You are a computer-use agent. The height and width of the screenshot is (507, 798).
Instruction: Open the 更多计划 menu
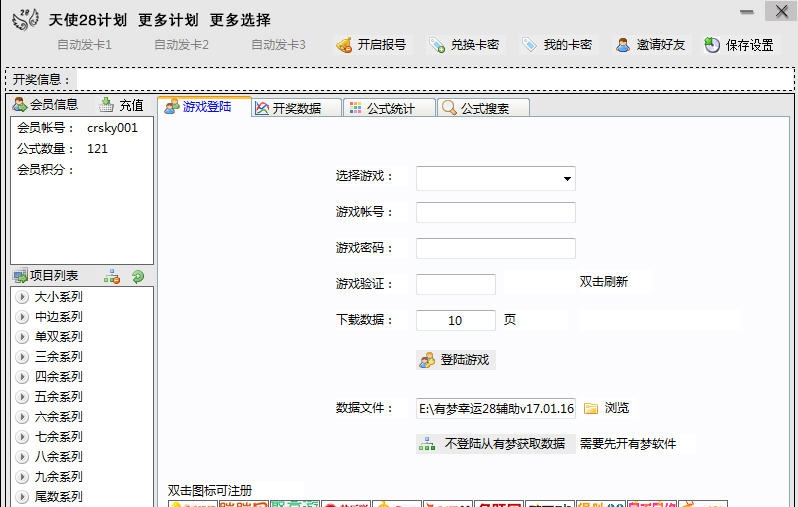pyautogui.click(x=168, y=20)
